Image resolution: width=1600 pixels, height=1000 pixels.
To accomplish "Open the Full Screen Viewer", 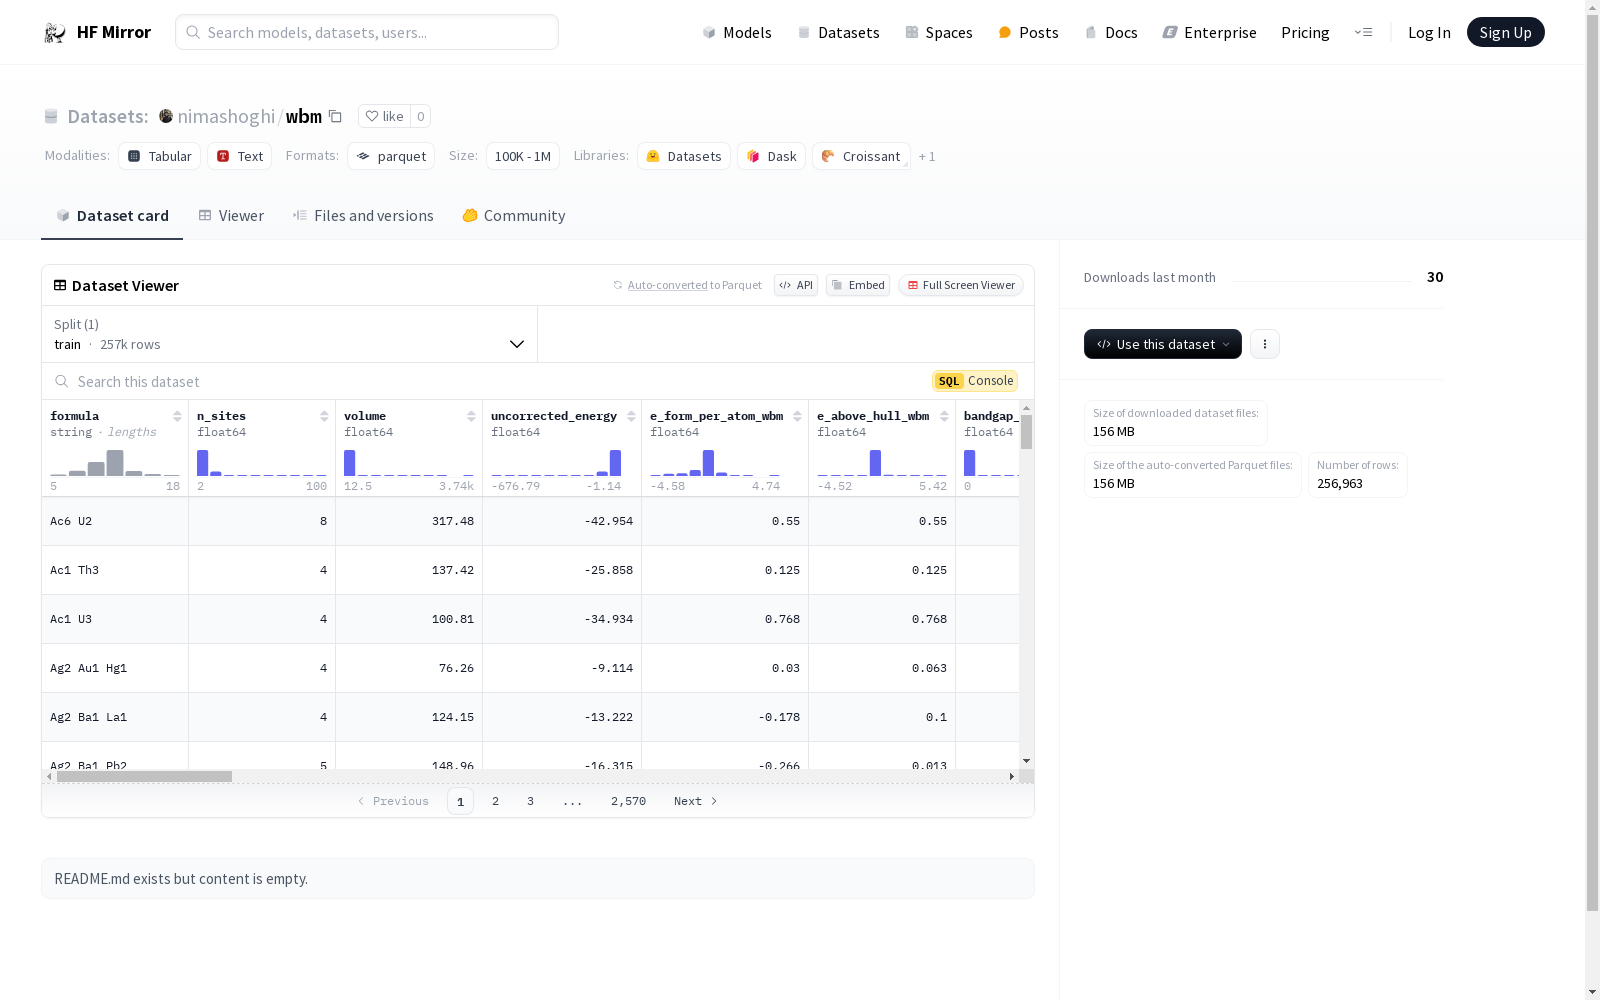I will 960,285.
